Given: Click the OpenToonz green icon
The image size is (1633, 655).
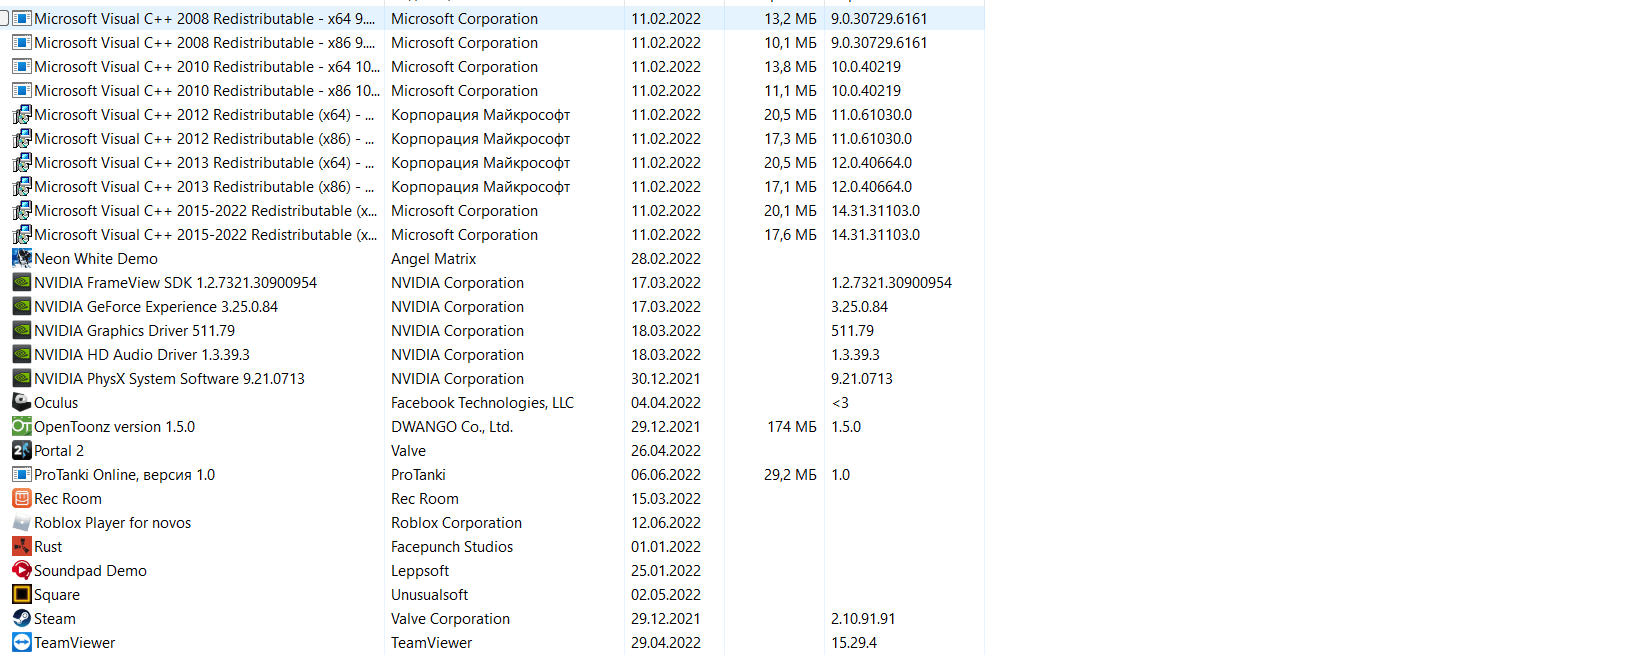Looking at the screenshot, I should point(22,427).
